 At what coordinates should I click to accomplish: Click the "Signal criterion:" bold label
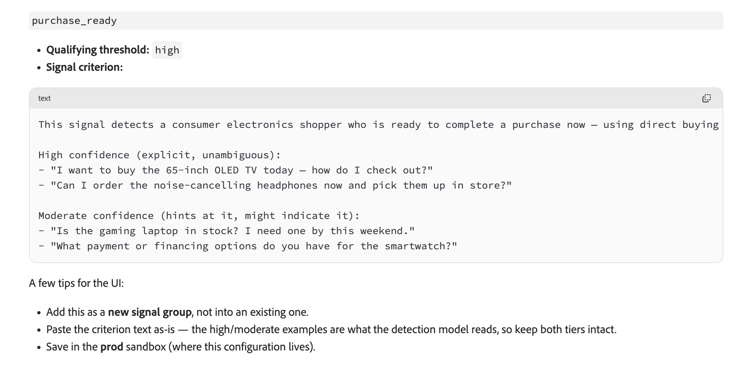pos(84,67)
